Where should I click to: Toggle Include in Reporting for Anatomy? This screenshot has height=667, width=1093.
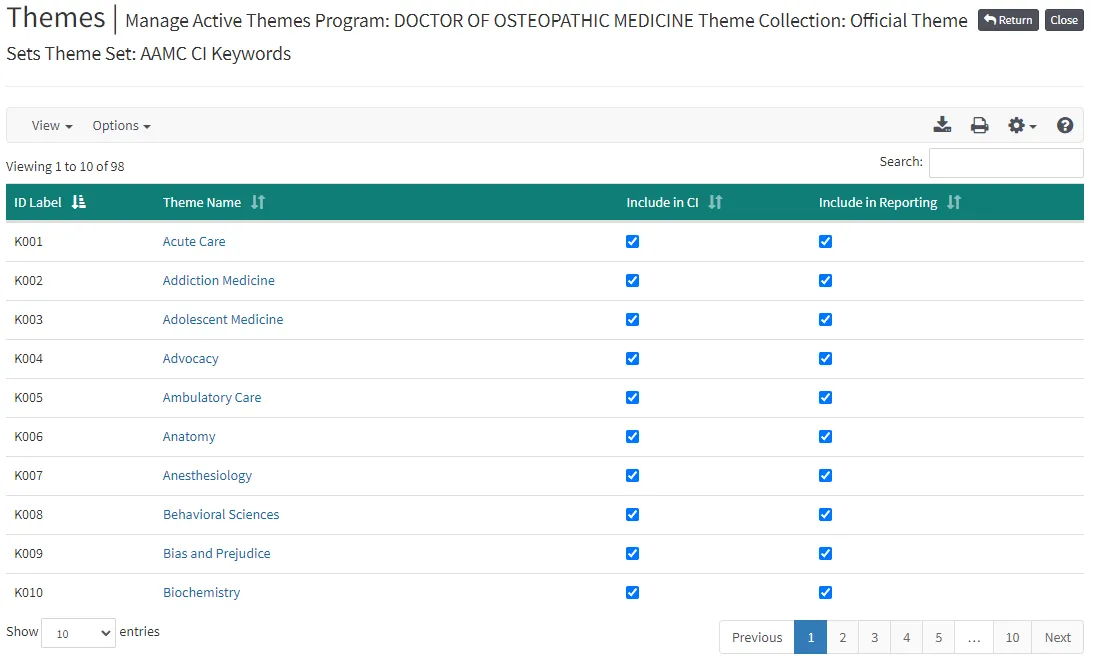[825, 436]
